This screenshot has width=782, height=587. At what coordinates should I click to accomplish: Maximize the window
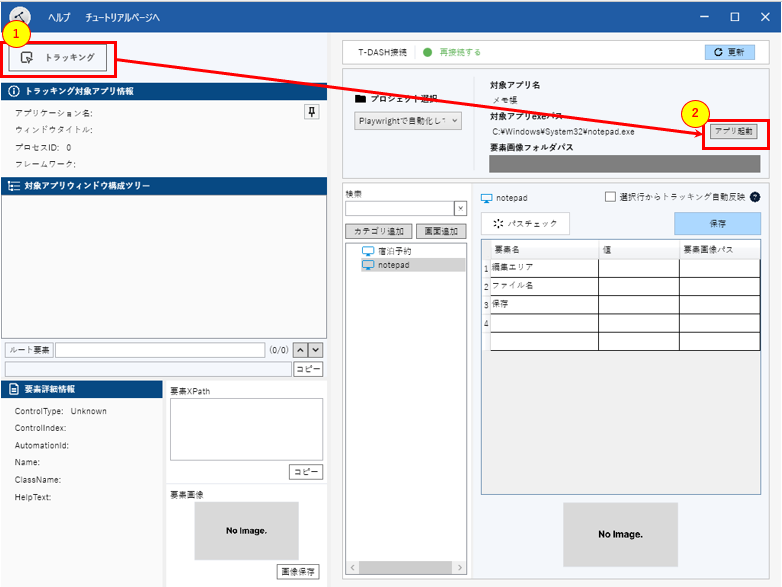click(x=735, y=17)
